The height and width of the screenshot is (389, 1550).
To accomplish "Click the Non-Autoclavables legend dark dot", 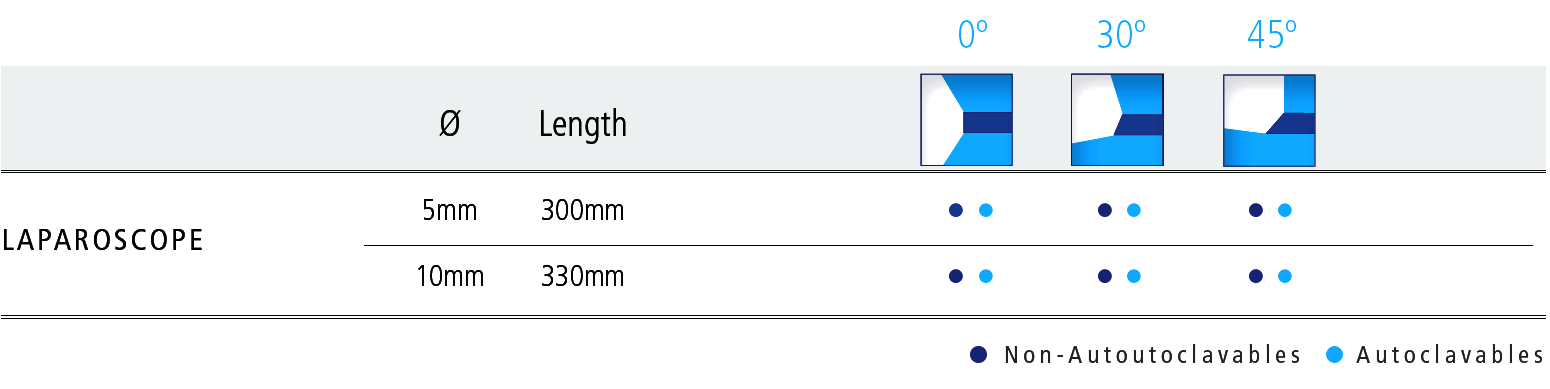I will tap(979, 354).
